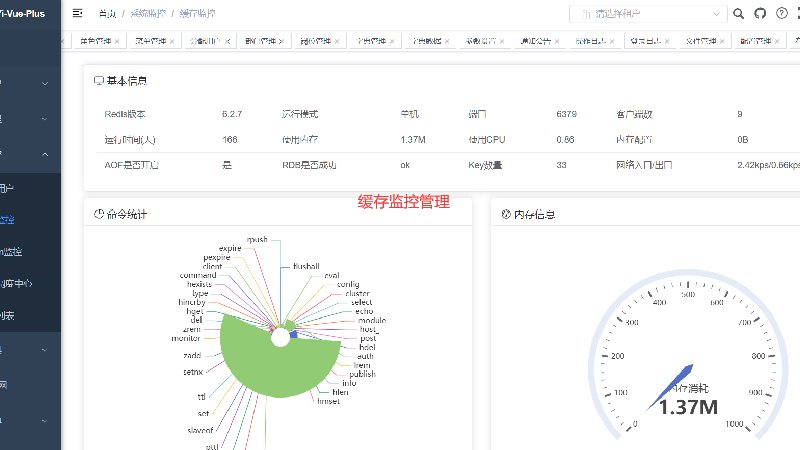Switch to the 菜单管理 tab
Viewport: 800px width, 450px height.
pyautogui.click(x=151, y=41)
